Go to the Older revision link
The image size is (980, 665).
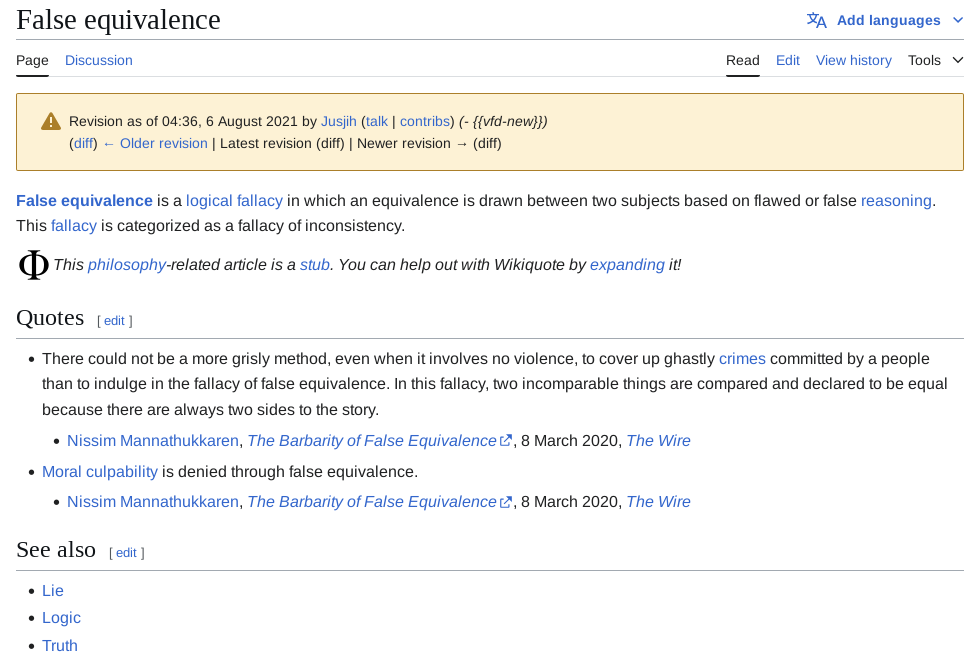tap(155, 144)
